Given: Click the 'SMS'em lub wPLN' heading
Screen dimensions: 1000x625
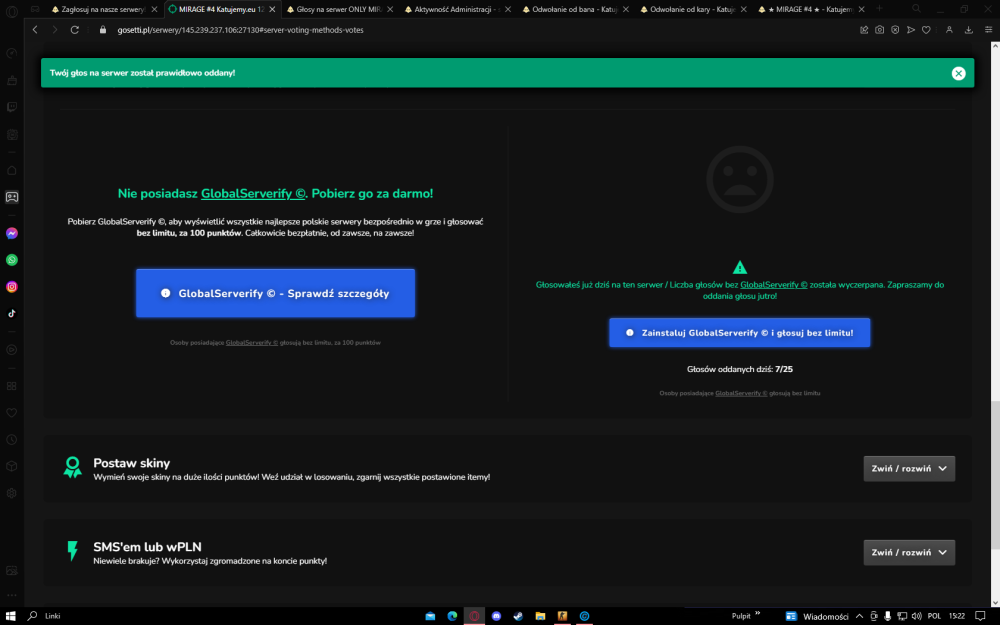Looking at the screenshot, I should pyautogui.click(x=147, y=547).
